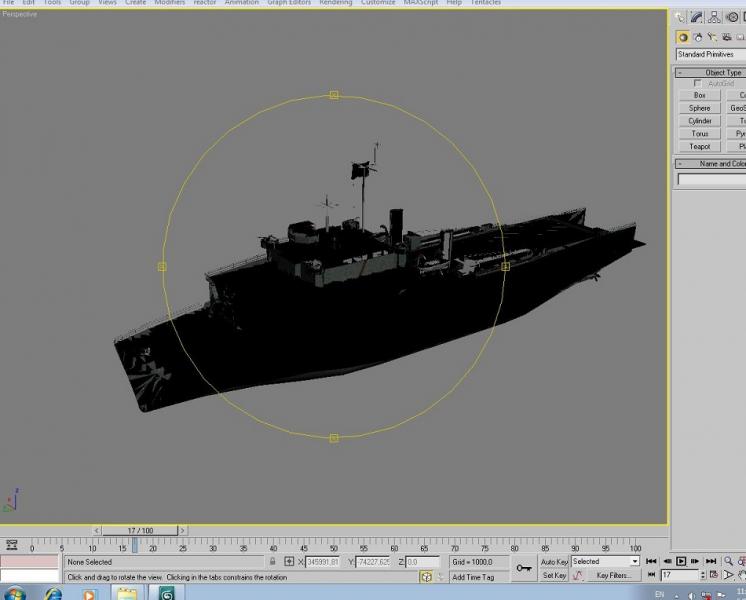Open the Standard Primitives category dropdown
746x600 pixels.
[711, 55]
